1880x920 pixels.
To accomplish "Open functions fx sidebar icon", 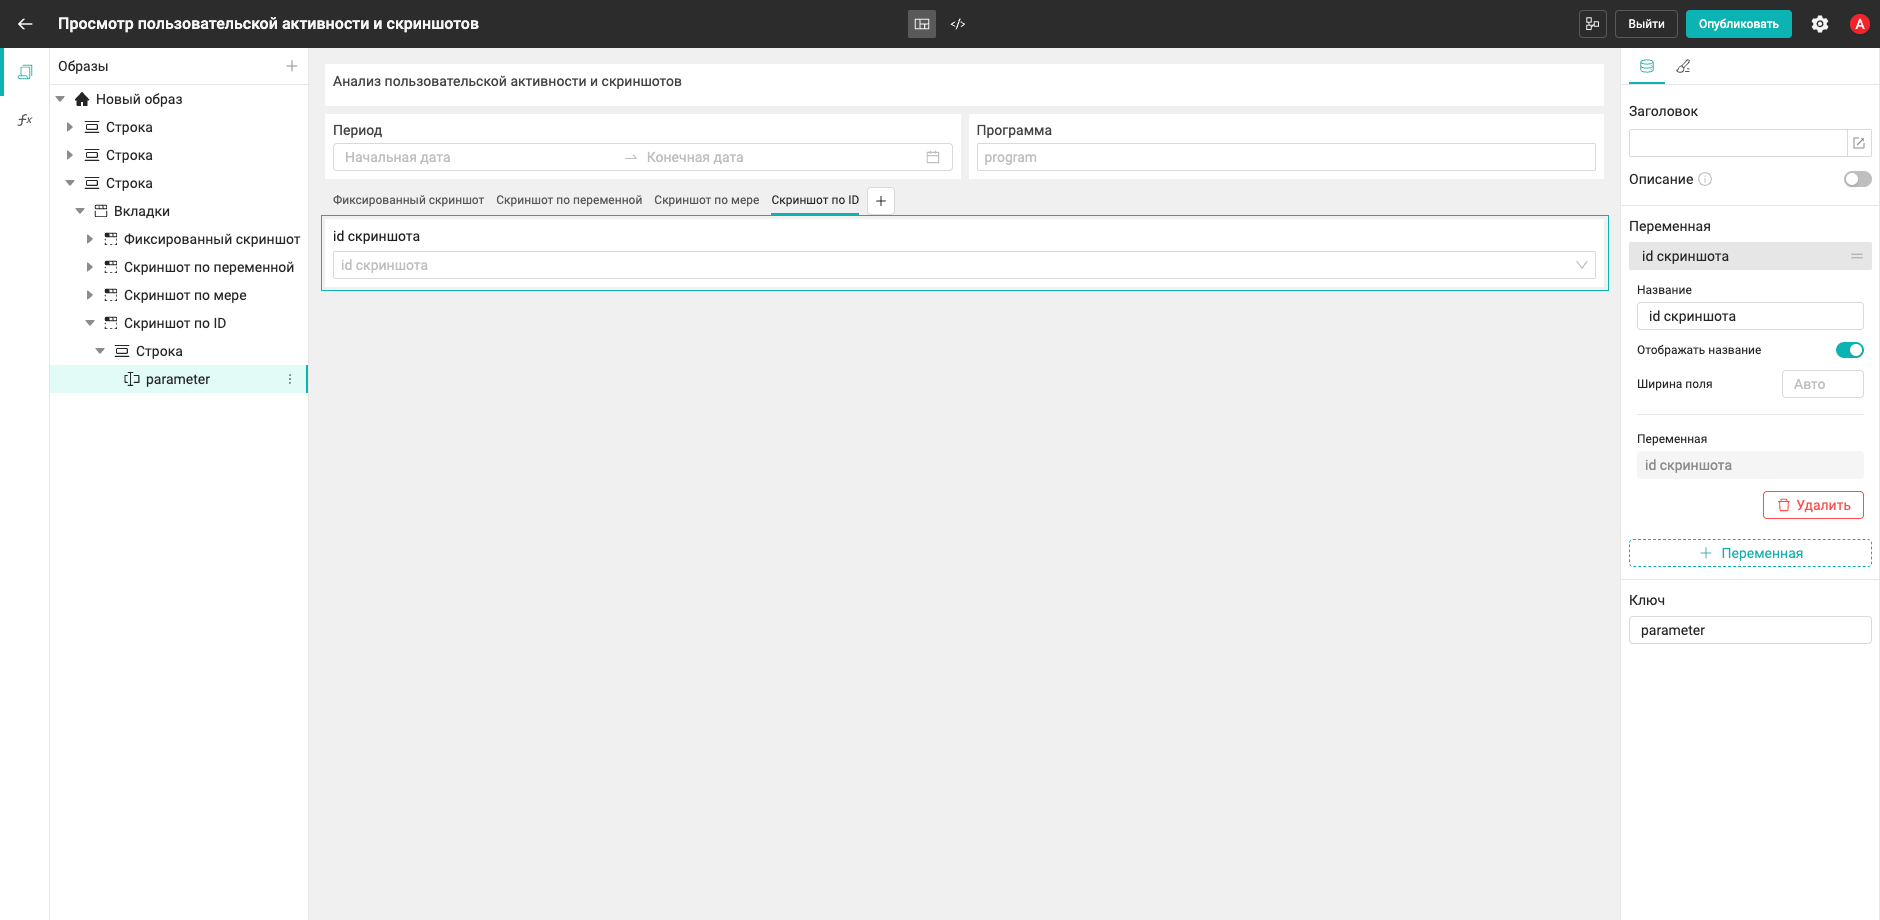I will 25,120.
